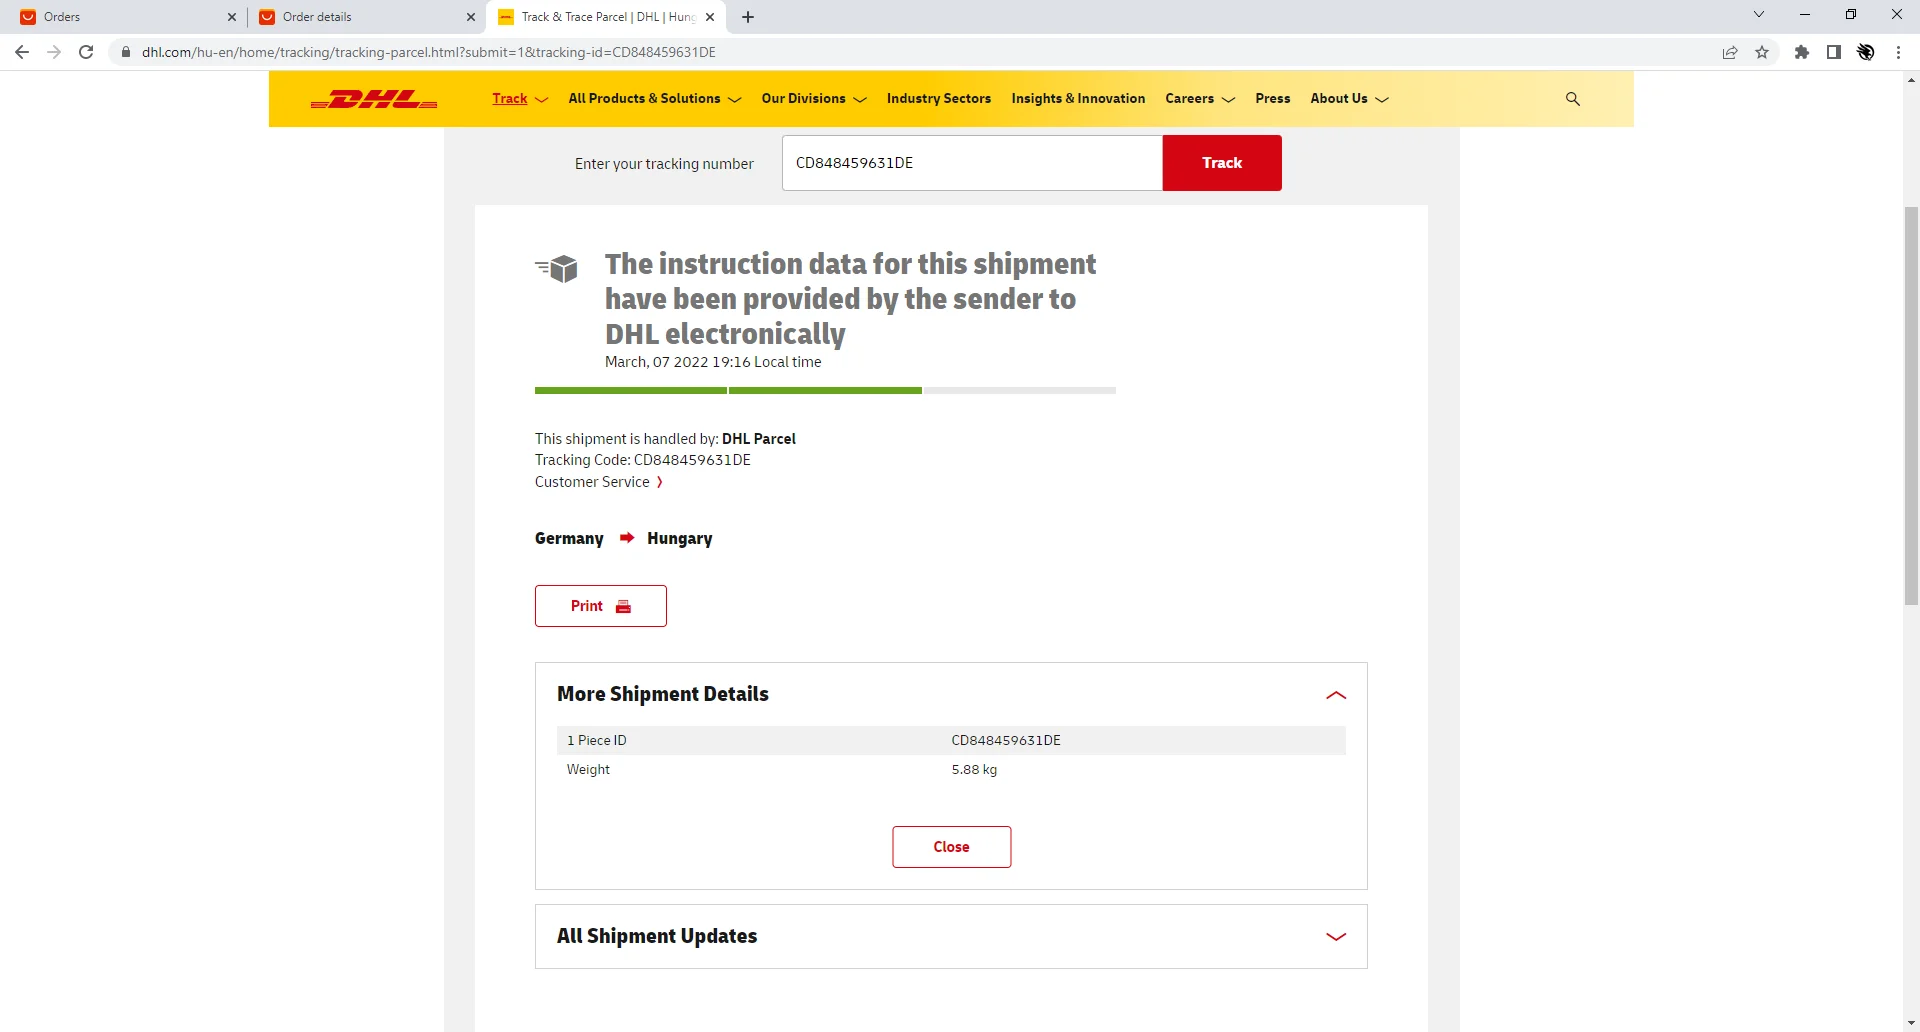Click the shipment package icon
The width and height of the screenshot is (1920, 1032).
pyautogui.click(x=557, y=268)
